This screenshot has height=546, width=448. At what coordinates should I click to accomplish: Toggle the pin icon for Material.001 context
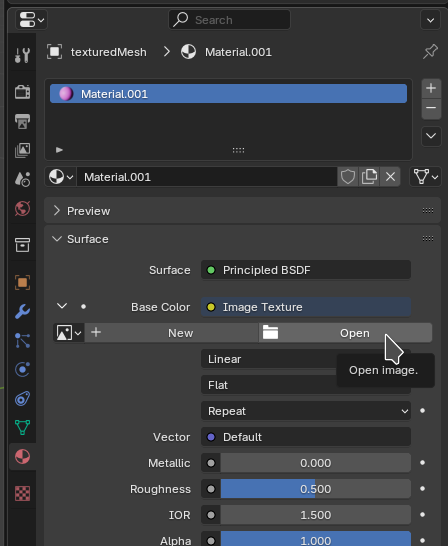430,52
